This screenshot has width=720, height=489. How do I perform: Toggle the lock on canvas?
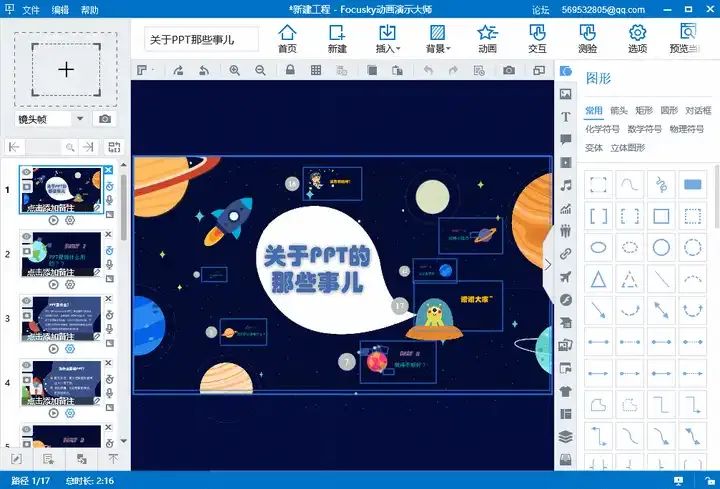(x=290, y=70)
